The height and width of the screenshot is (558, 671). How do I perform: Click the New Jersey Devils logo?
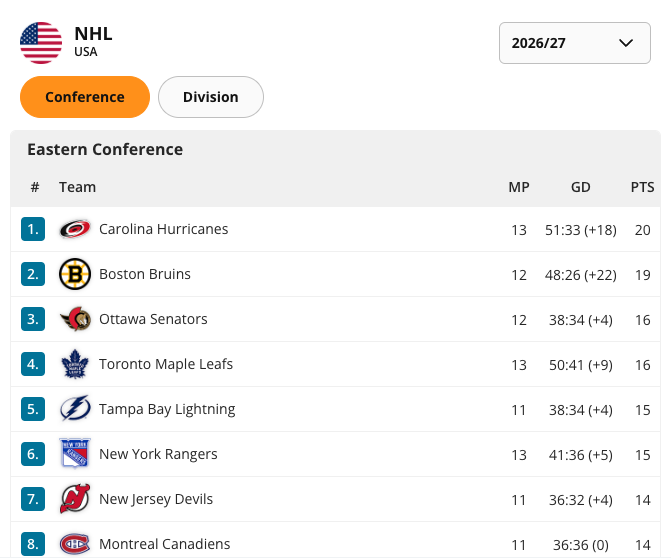coord(75,499)
